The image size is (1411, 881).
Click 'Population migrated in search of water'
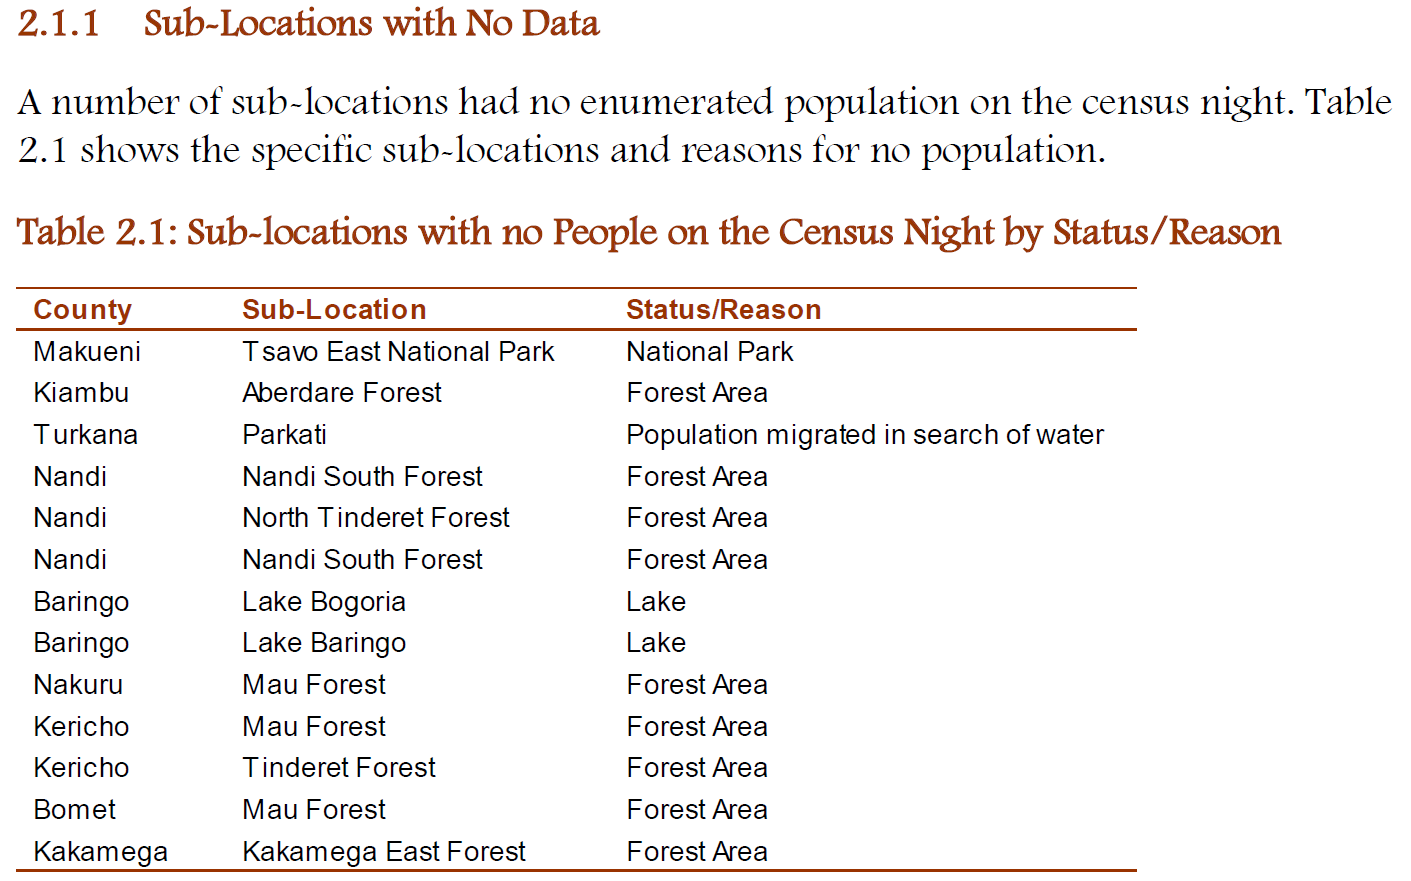point(865,435)
